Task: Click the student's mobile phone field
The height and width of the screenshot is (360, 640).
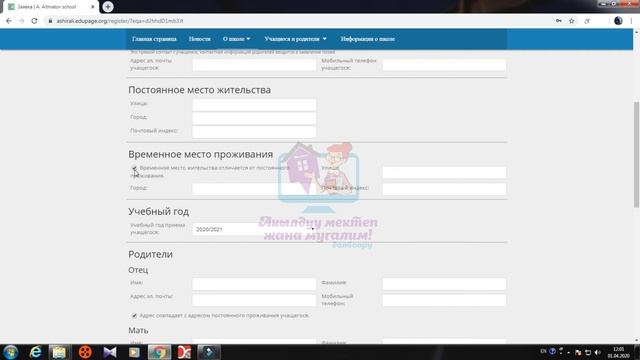Action: coord(444,64)
